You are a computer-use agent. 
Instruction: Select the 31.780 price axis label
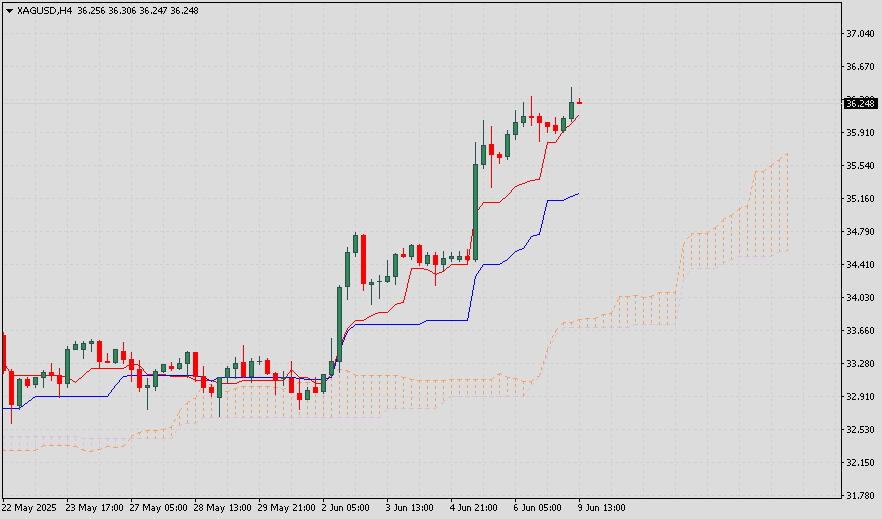pos(861,496)
